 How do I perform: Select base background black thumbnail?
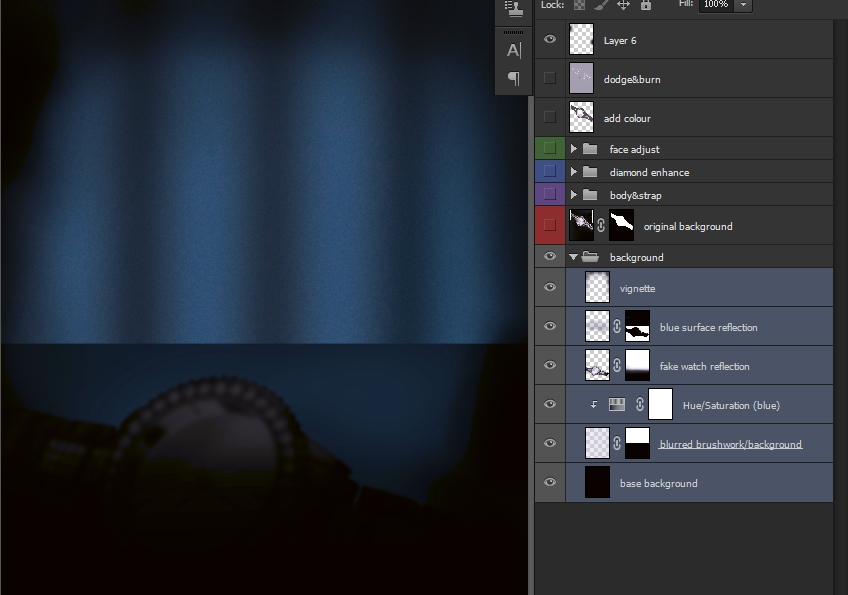pyautogui.click(x=598, y=482)
